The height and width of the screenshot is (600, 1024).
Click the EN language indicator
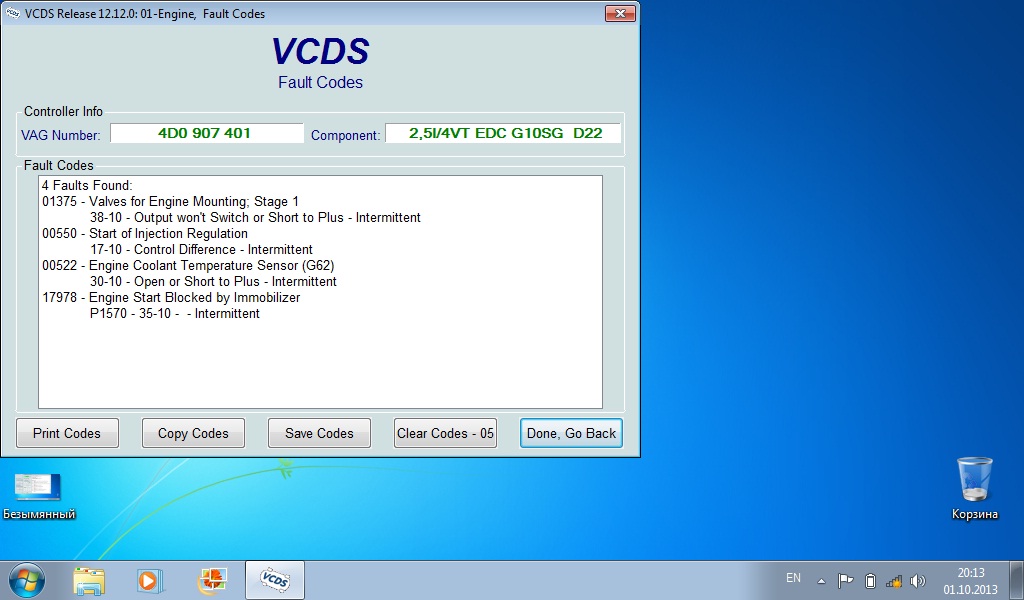(x=793, y=578)
